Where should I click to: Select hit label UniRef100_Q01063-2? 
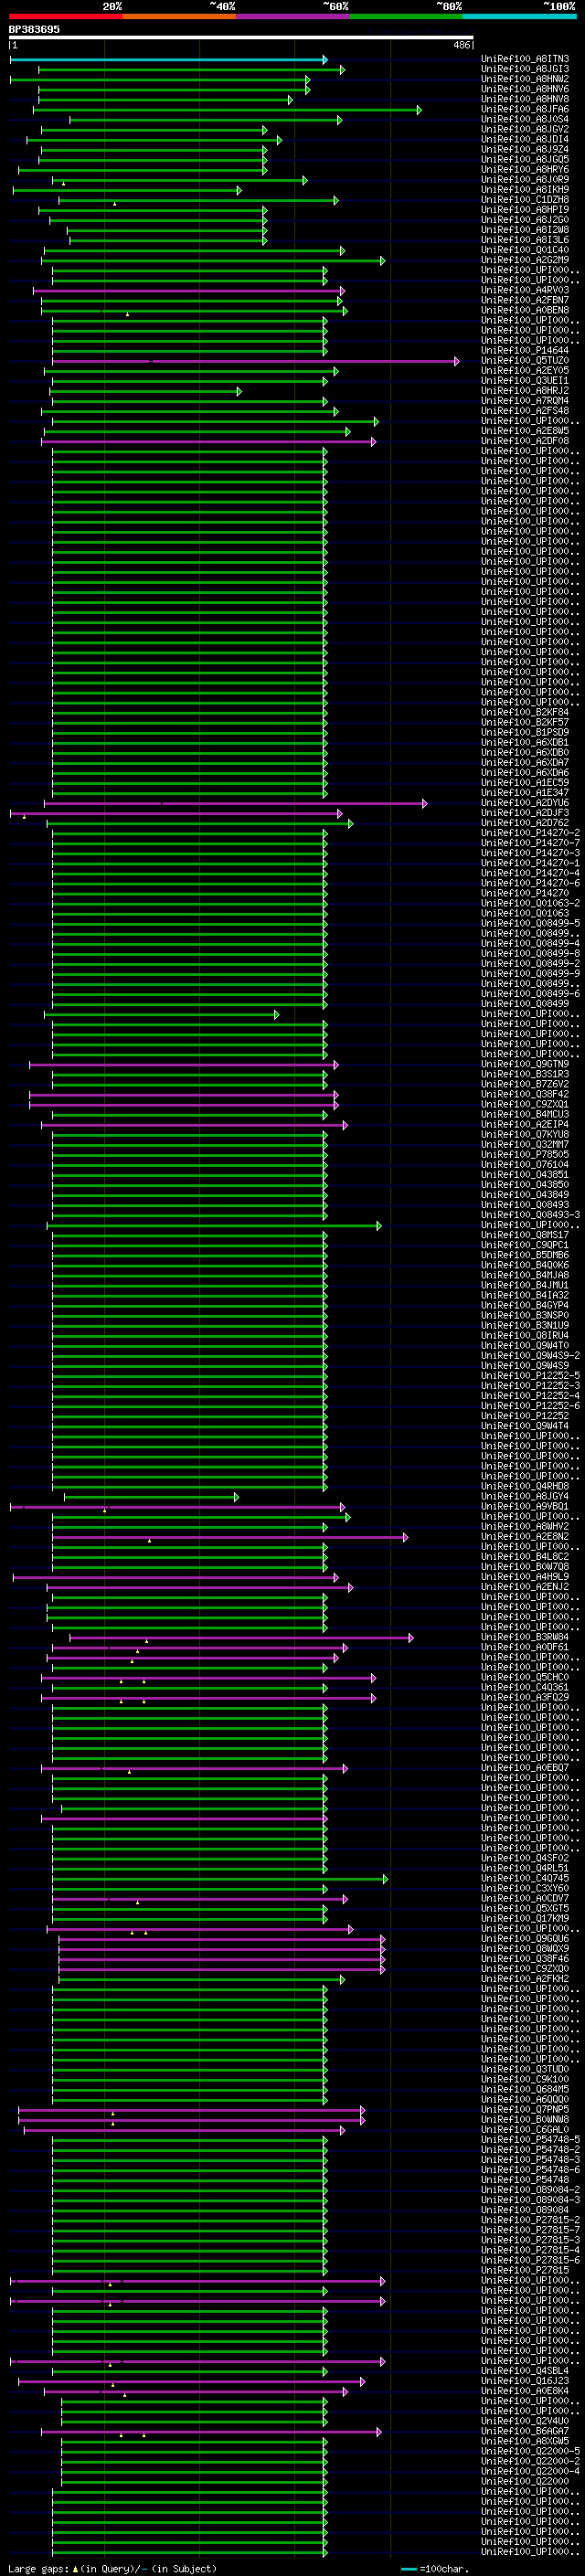click(x=530, y=904)
